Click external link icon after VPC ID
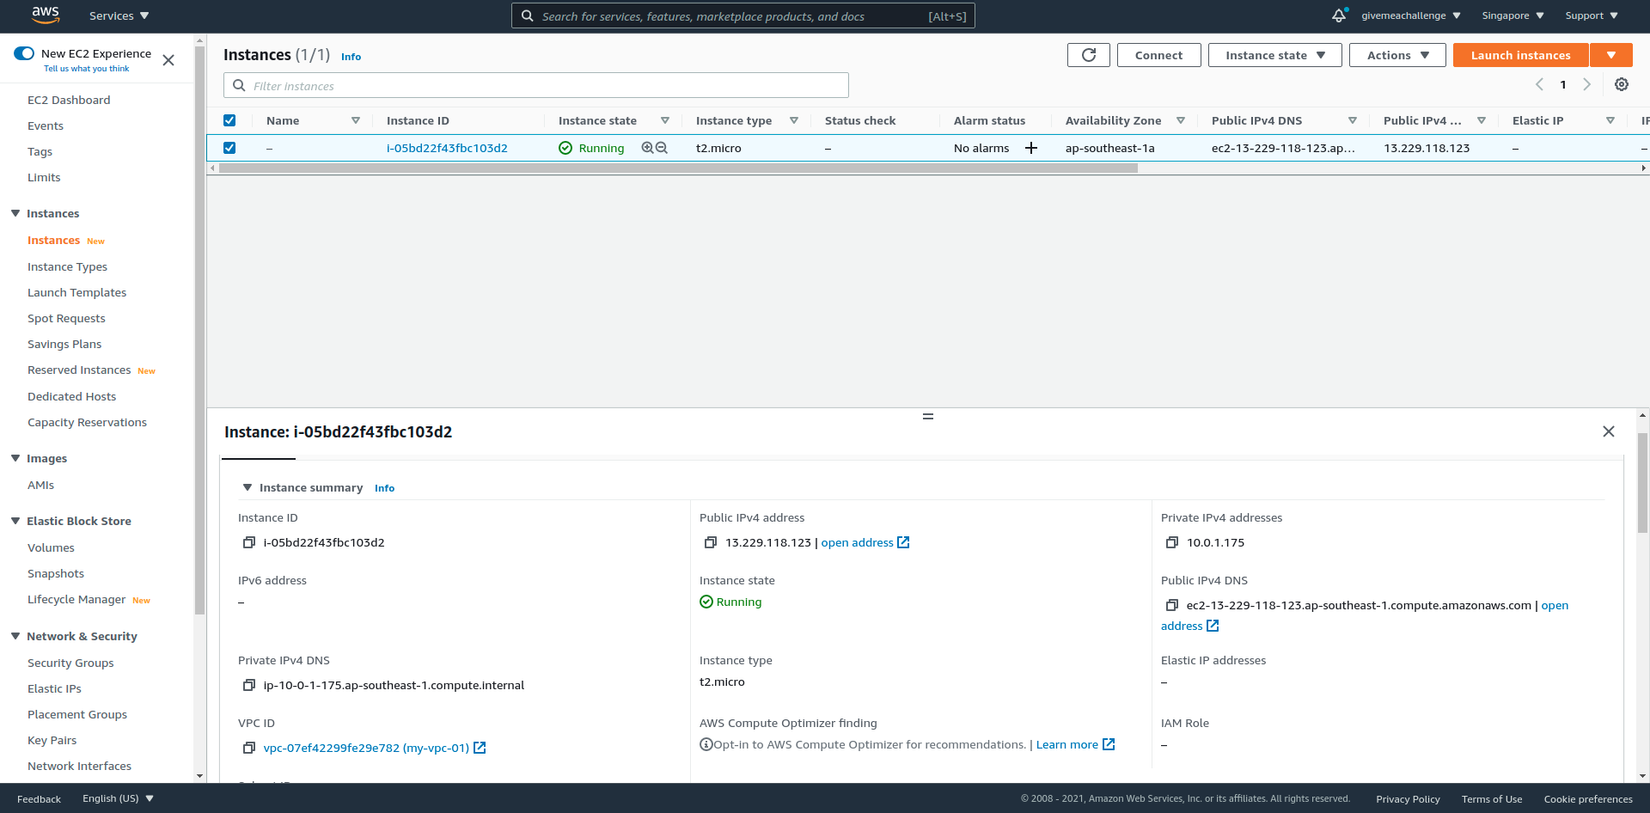 click(x=480, y=748)
